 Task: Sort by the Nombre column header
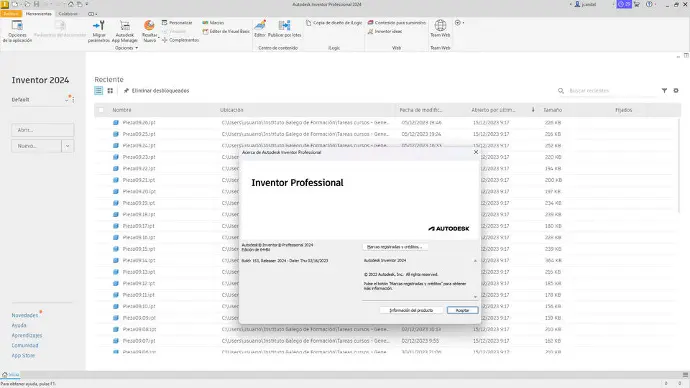point(121,110)
